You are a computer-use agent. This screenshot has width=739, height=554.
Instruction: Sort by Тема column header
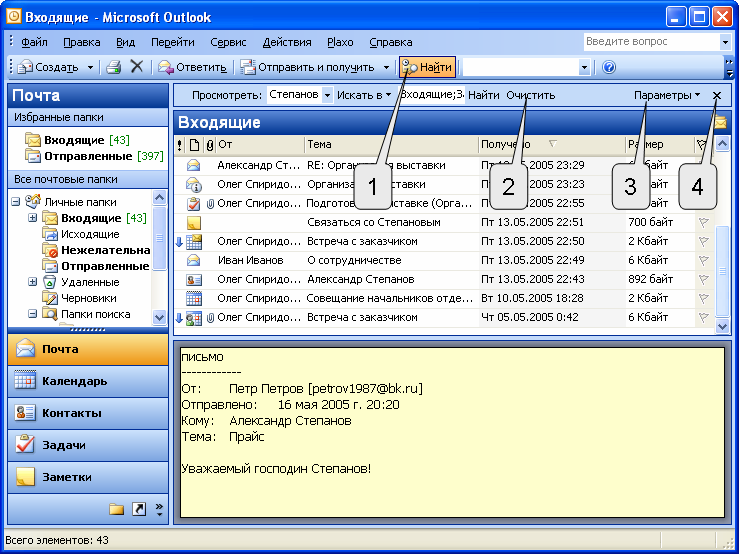(391, 145)
